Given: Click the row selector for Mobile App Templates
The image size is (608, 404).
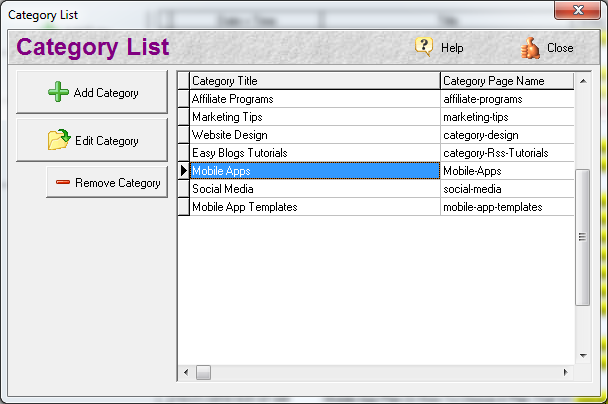Looking at the screenshot, I should (183, 207).
